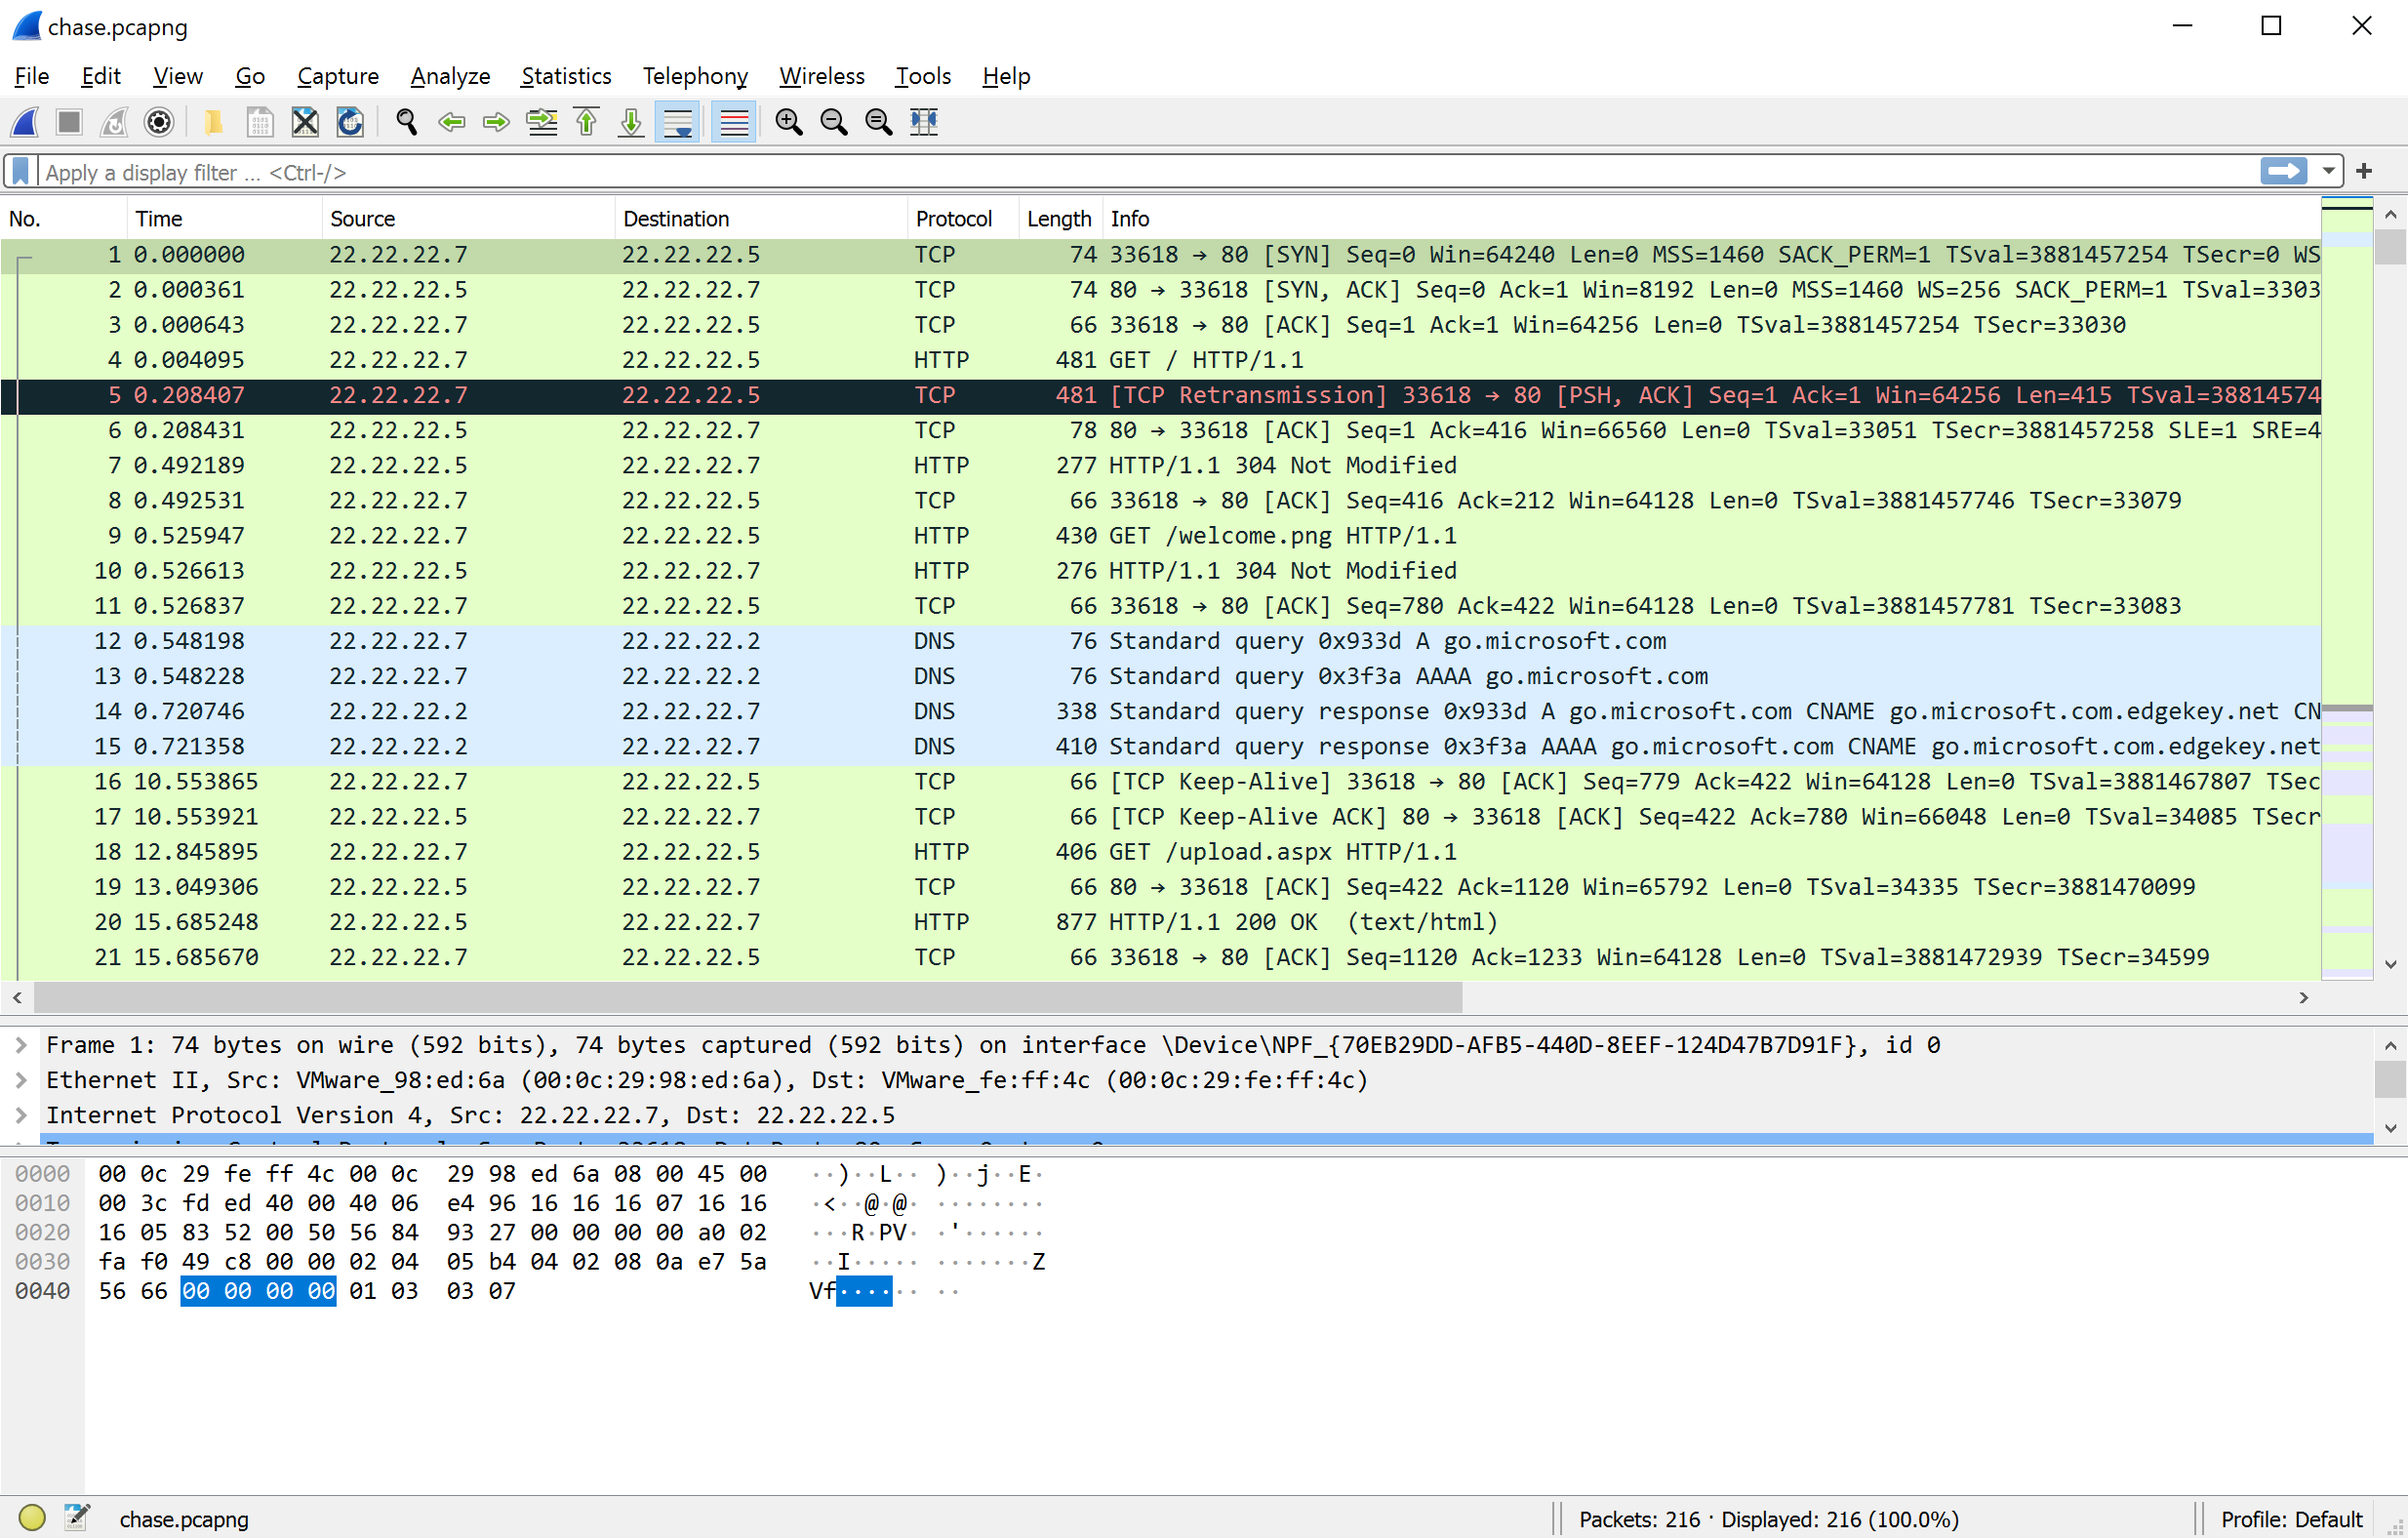This screenshot has height=1538, width=2408.
Task: Select packet 5 TCP Retransmission row
Action: click(1160, 395)
